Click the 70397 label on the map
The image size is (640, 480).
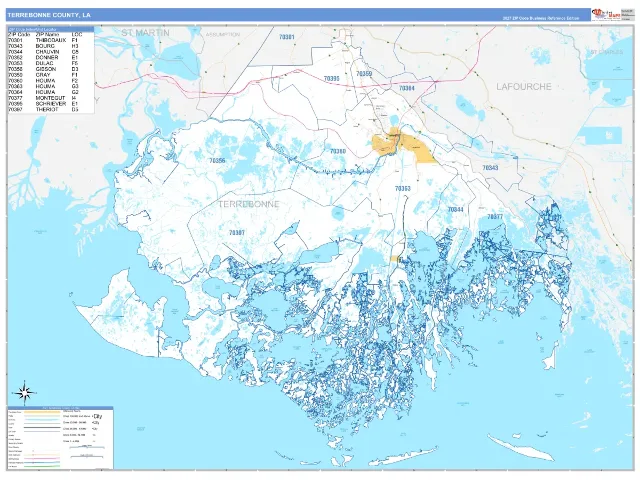[237, 232]
